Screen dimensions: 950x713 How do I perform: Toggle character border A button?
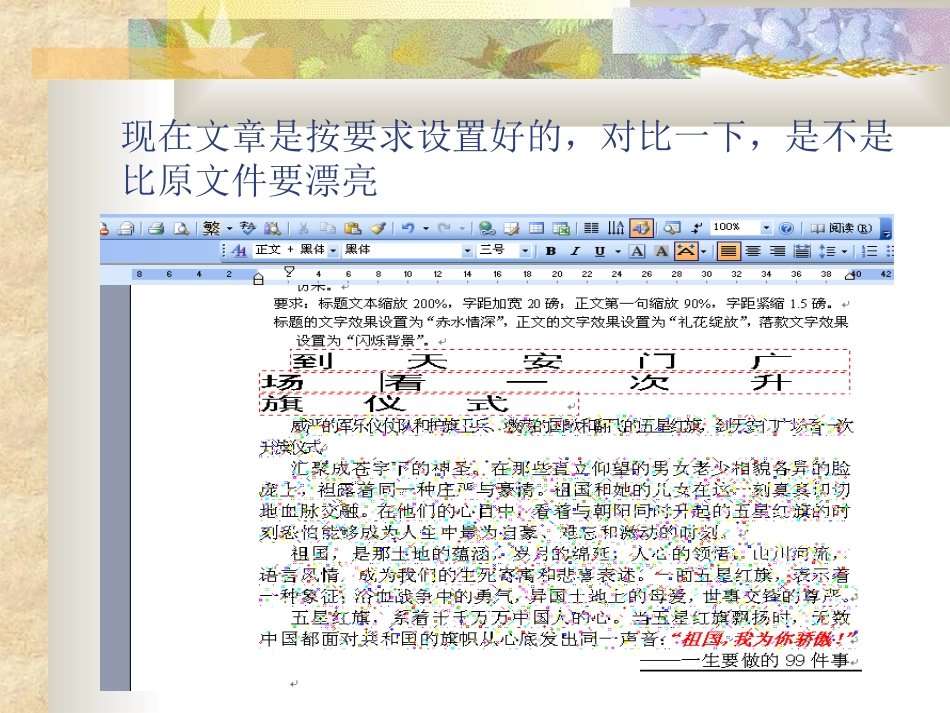(637, 251)
